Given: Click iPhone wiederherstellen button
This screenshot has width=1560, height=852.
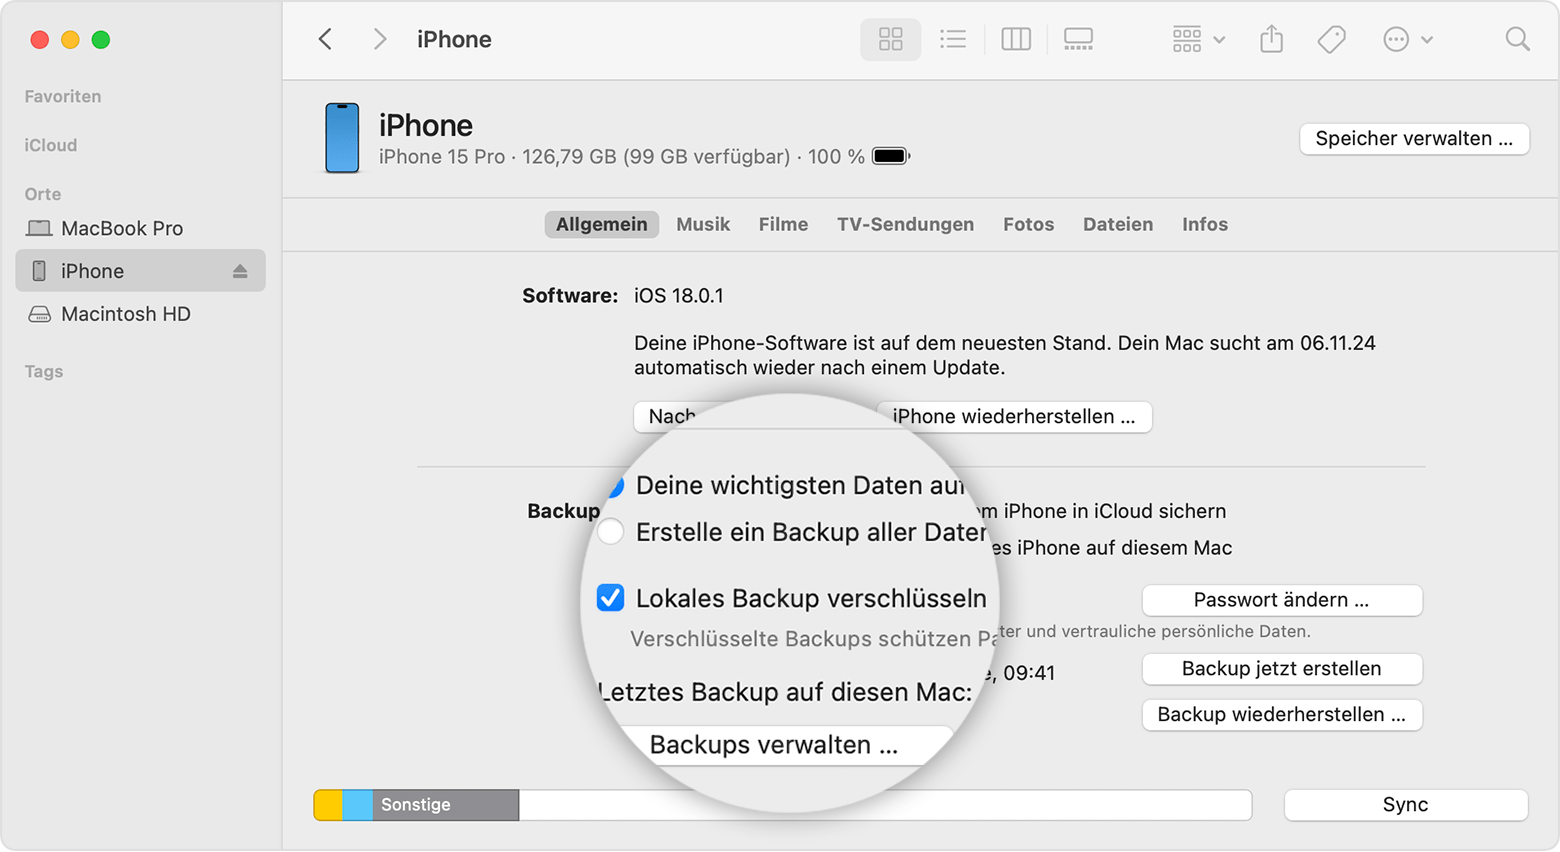Looking at the screenshot, I should [1014, 416].
